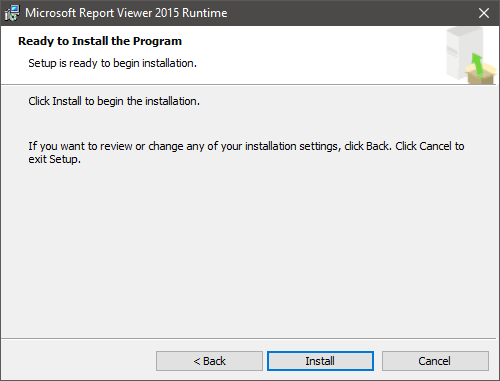The image size is (500, 381).
Task: Click the Ready to Install the Program heading
Action: [100, 41]
